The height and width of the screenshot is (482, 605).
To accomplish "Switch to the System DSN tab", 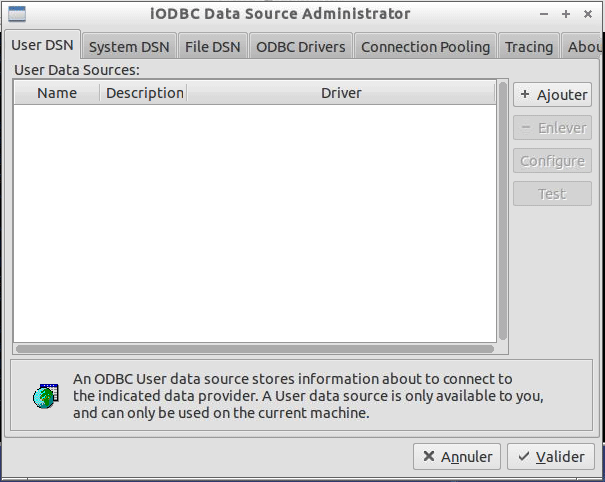I will [129, 47].
